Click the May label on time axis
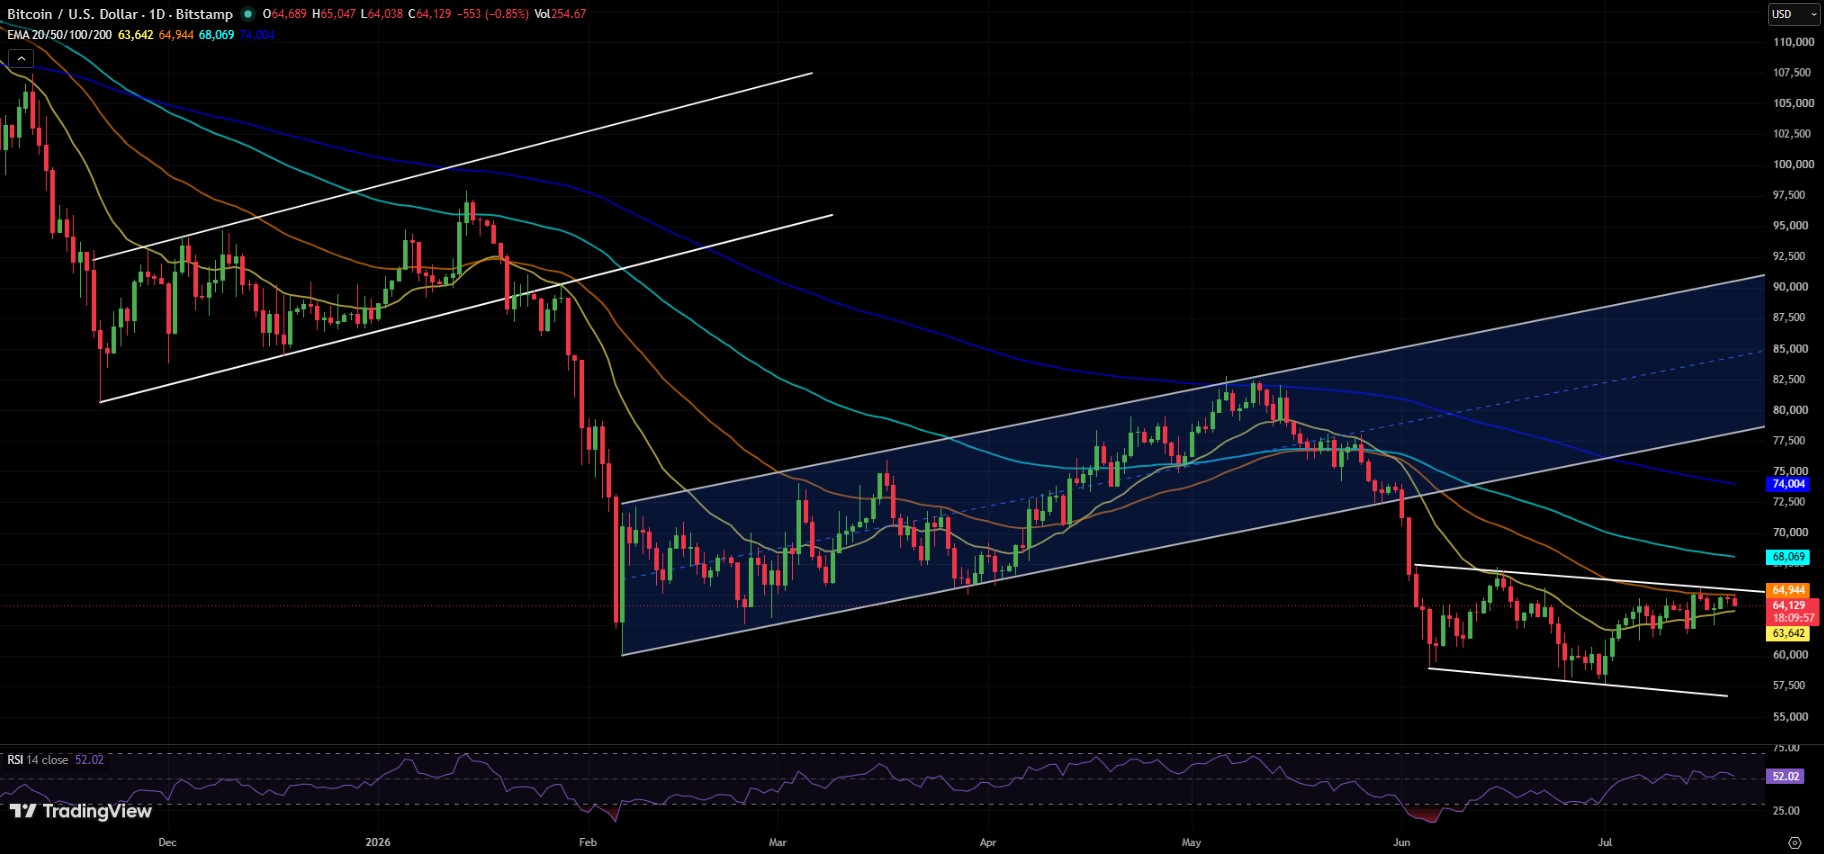The height and width of the screenshot is (854, 1824). pos(1191,842)
